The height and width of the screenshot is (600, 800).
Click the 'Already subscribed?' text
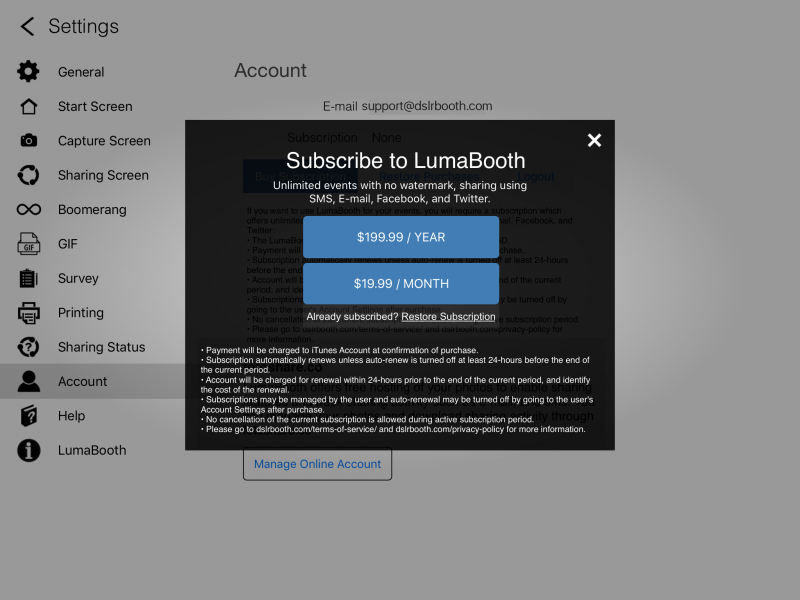pos(352,317)
